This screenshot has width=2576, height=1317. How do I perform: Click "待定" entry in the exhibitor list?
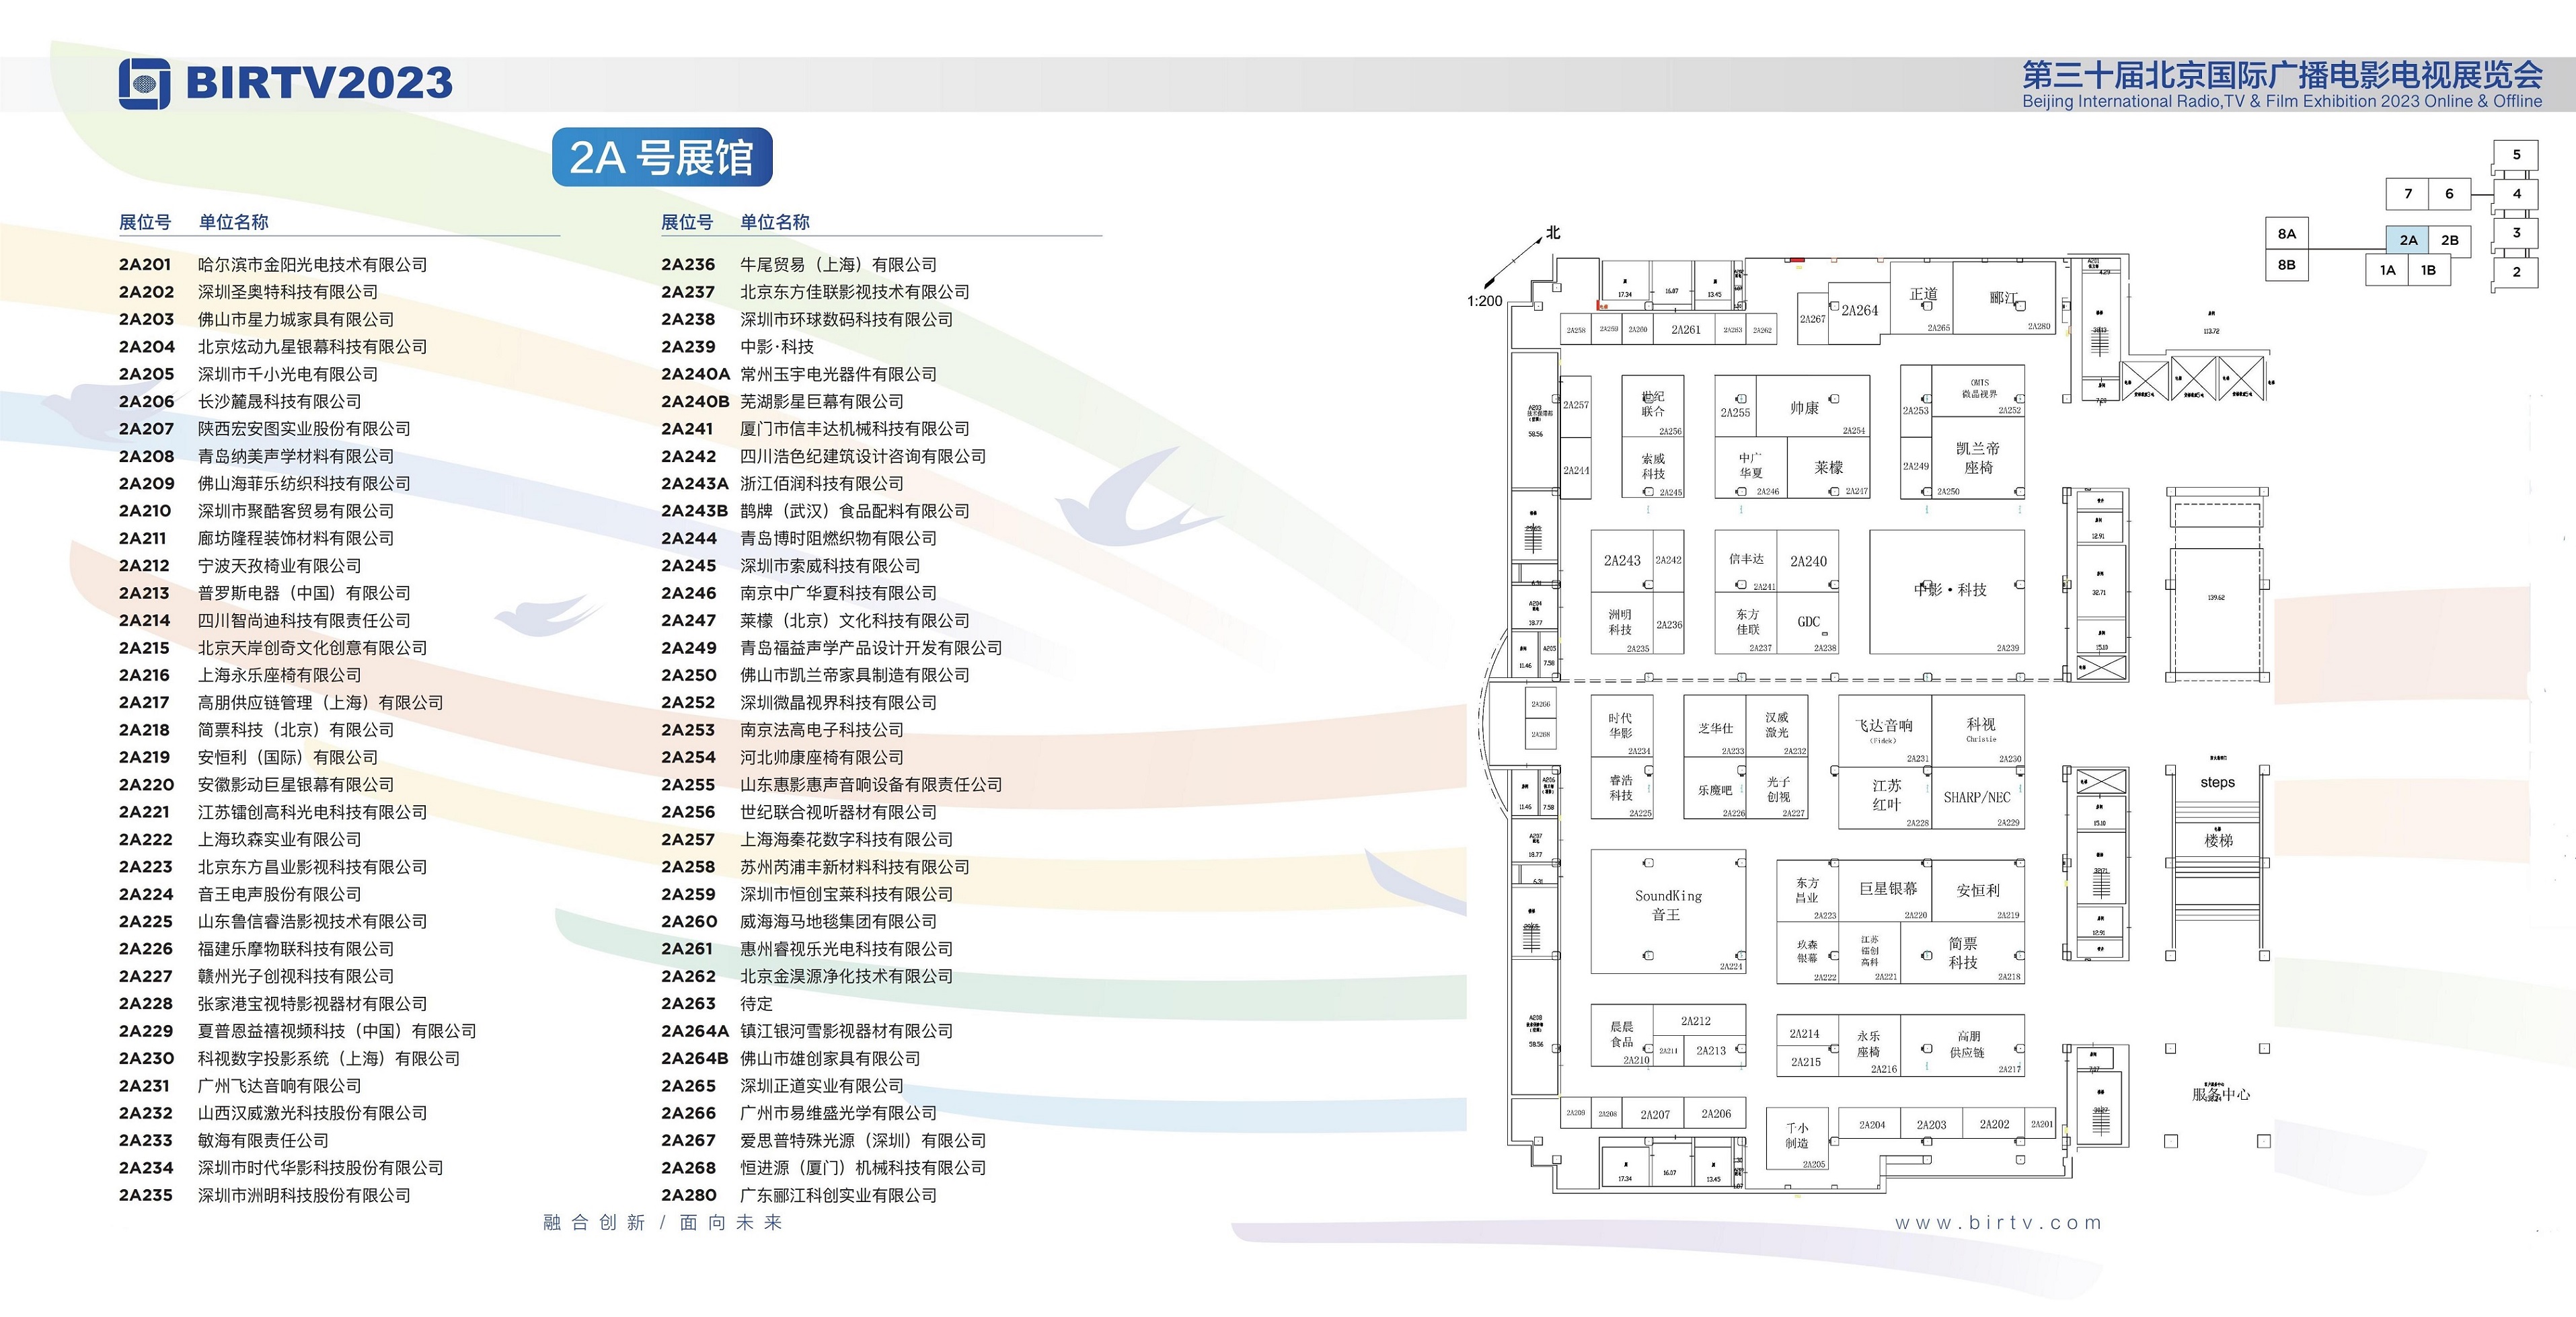[x=756, y=1004]
